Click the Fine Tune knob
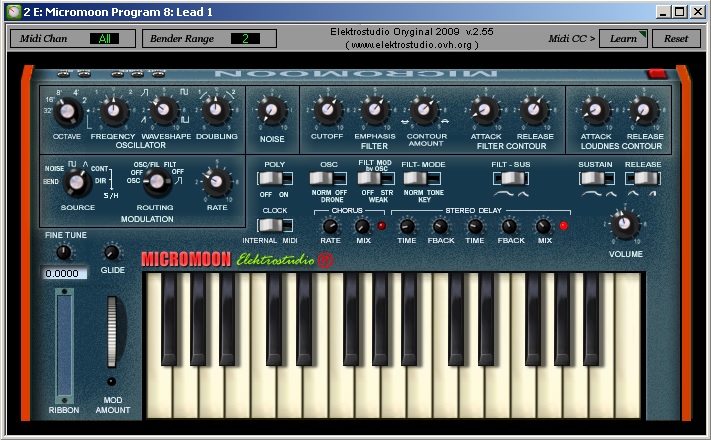Image resolution: width=711 pixels, height=440 pixels. tap(64, 252)
